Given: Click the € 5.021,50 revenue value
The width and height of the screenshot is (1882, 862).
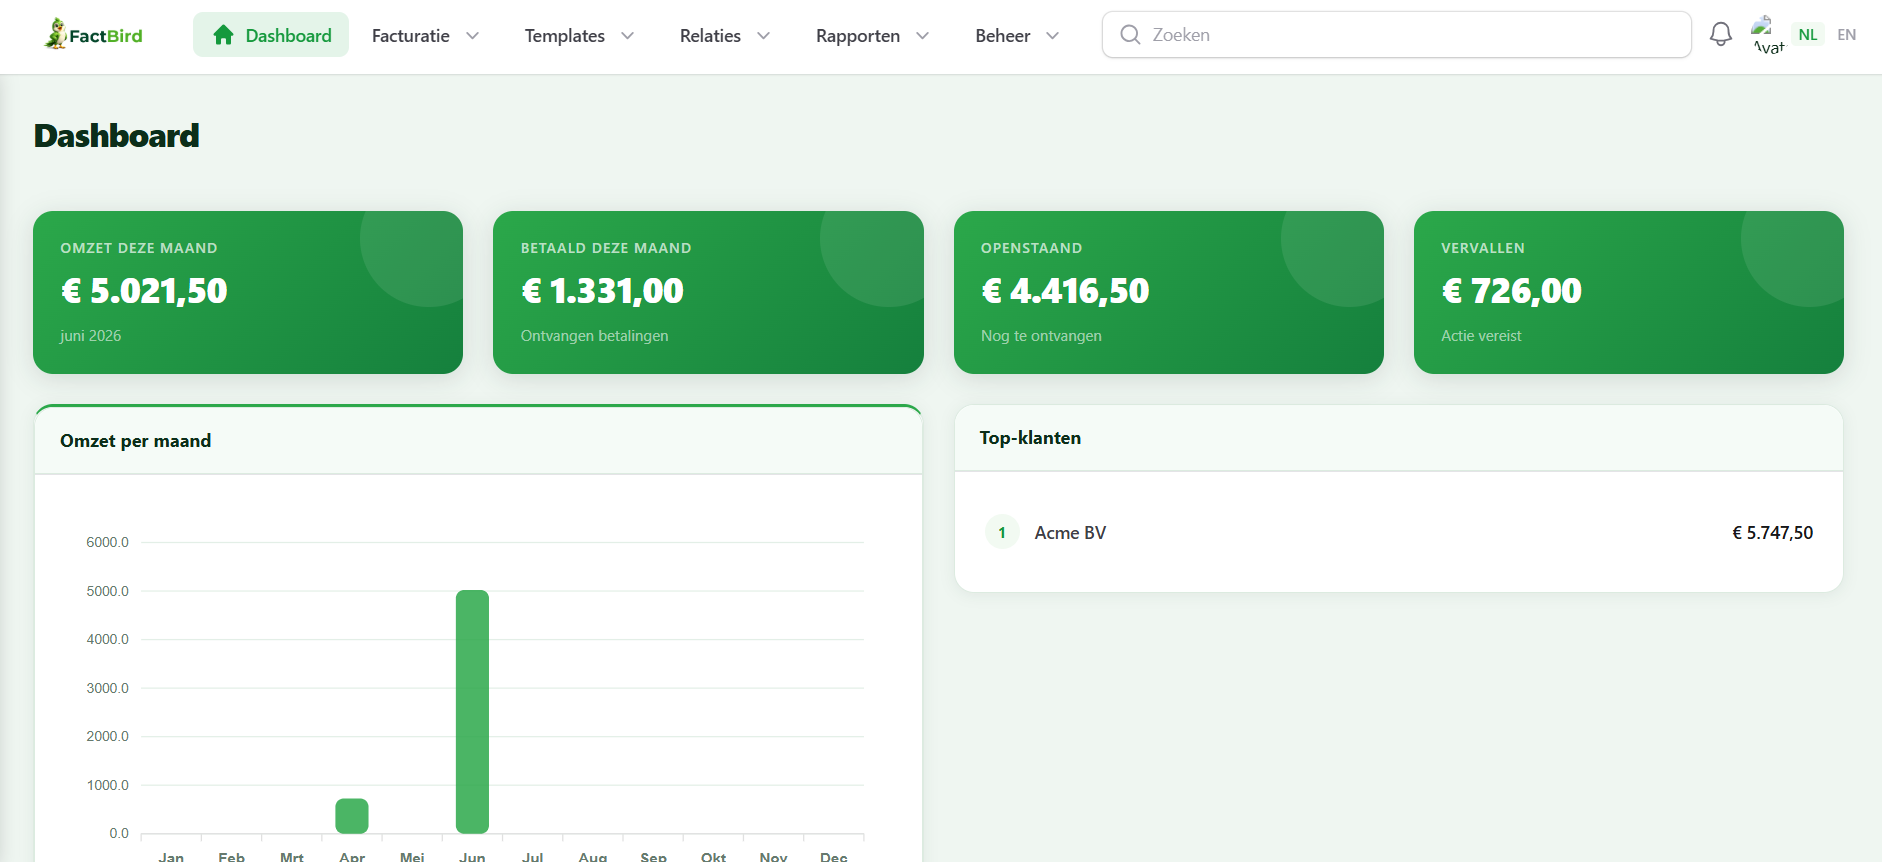Looking at the screenshot, I should point(145,291).
